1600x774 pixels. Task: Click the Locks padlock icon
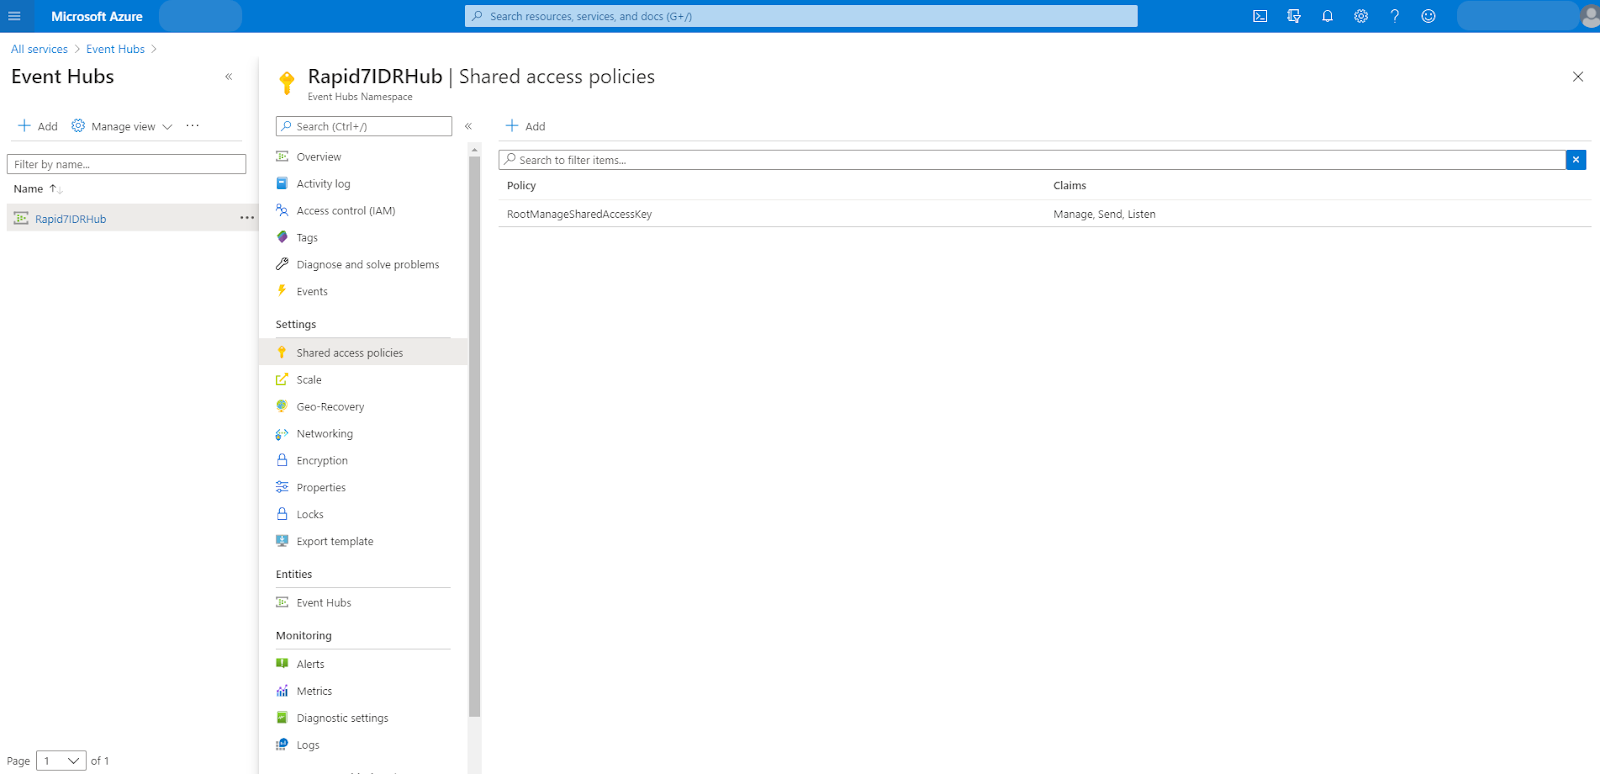pyautogui.click(x=282, y=514)
